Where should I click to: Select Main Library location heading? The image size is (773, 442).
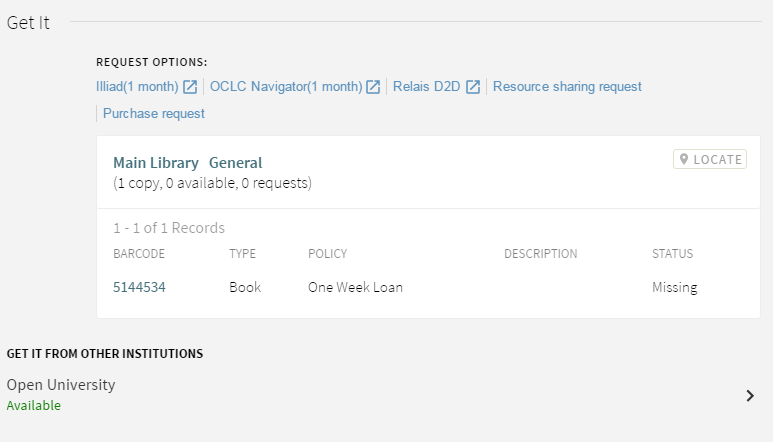click(156, 163)
